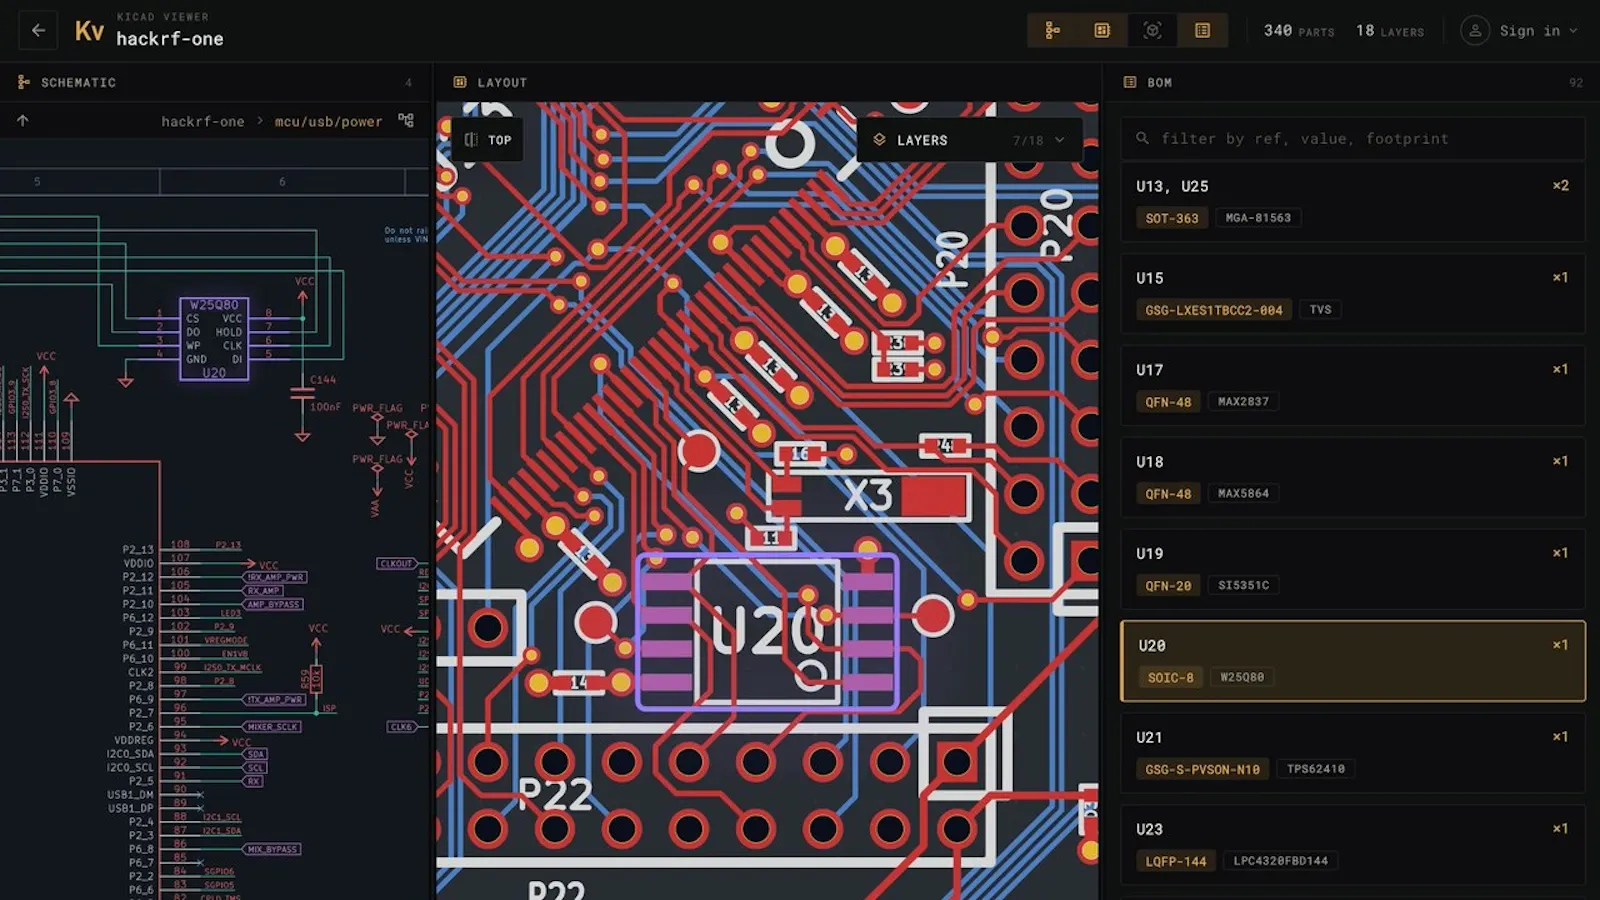The width and height of the screenshot is (1600, 900).
Task: Select the U18 BOM row
Action: 1353,477
